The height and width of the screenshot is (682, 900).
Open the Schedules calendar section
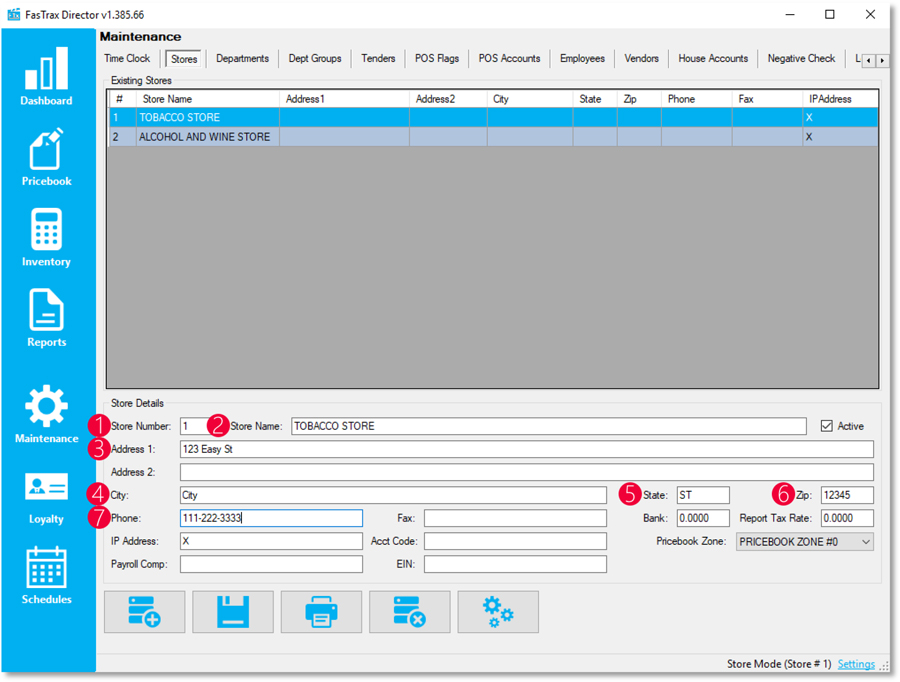pos(46,575)
